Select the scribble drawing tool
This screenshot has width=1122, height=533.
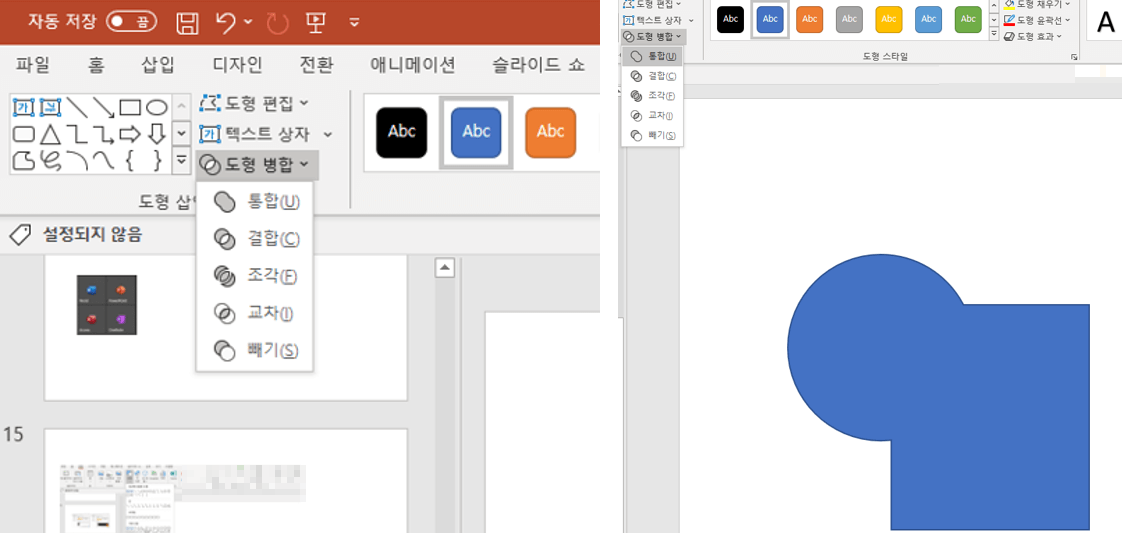[51, 160]
